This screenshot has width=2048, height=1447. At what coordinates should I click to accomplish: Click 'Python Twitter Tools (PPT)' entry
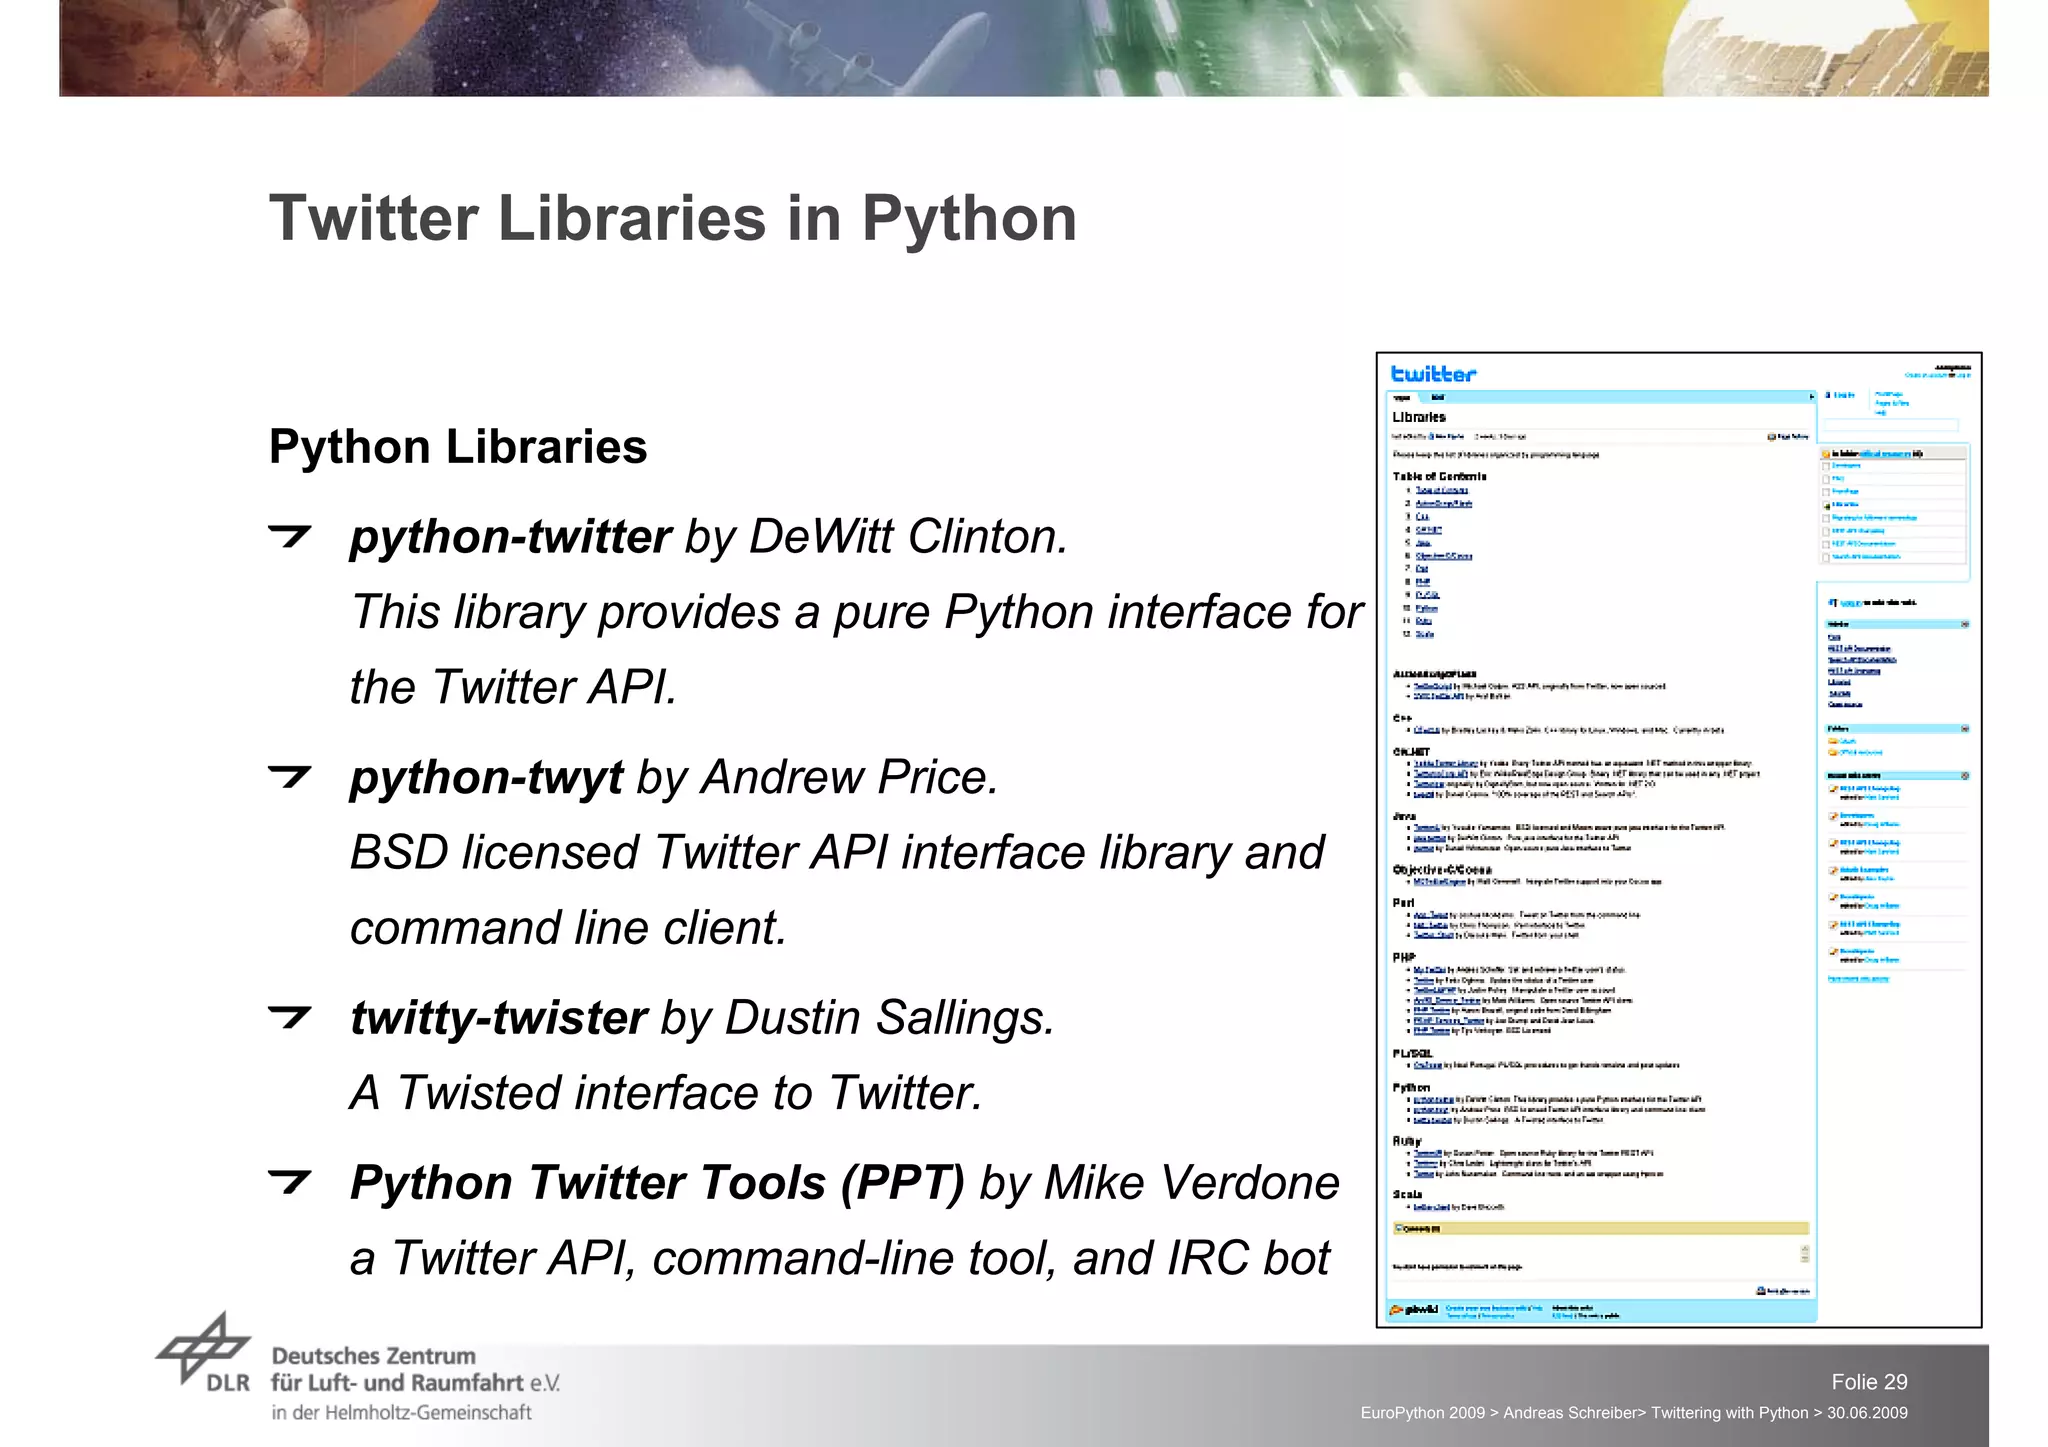(x=657, y=1183)
